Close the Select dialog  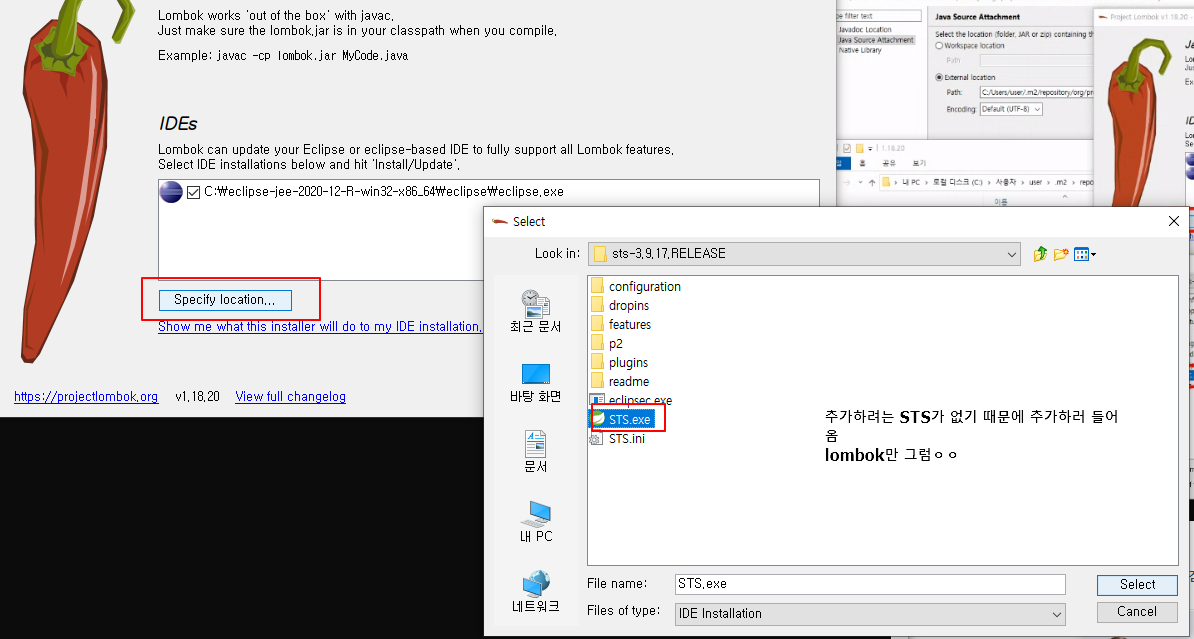(x=1173, y=221)
